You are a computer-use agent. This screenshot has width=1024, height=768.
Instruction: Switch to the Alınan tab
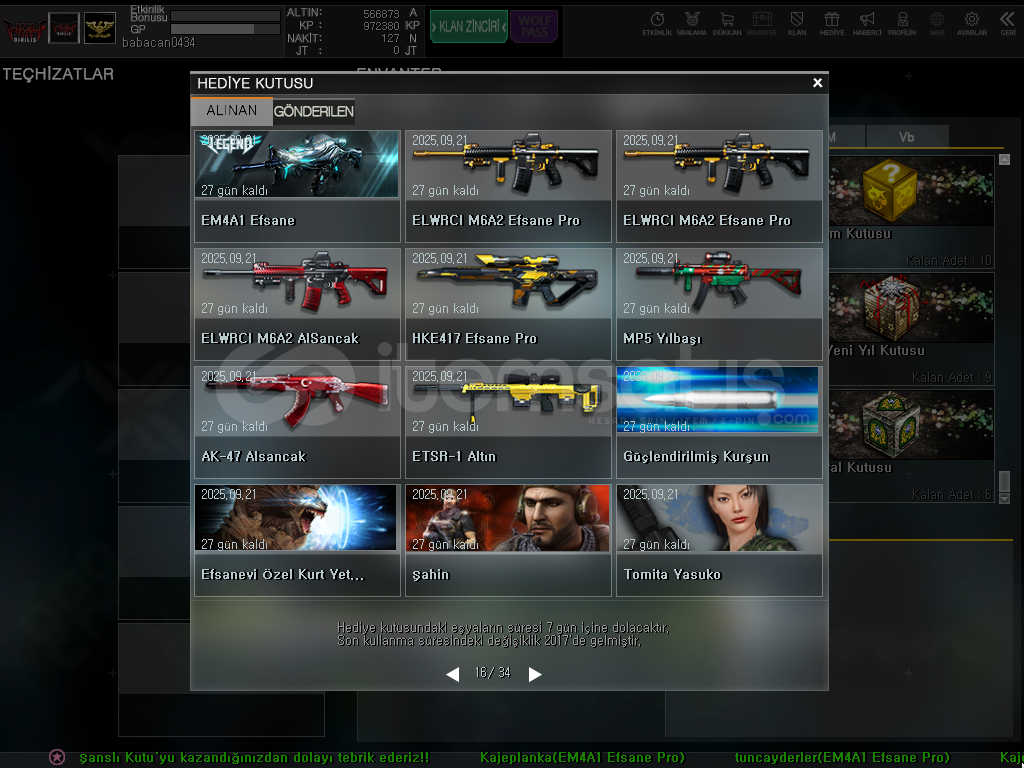point(232,111)
